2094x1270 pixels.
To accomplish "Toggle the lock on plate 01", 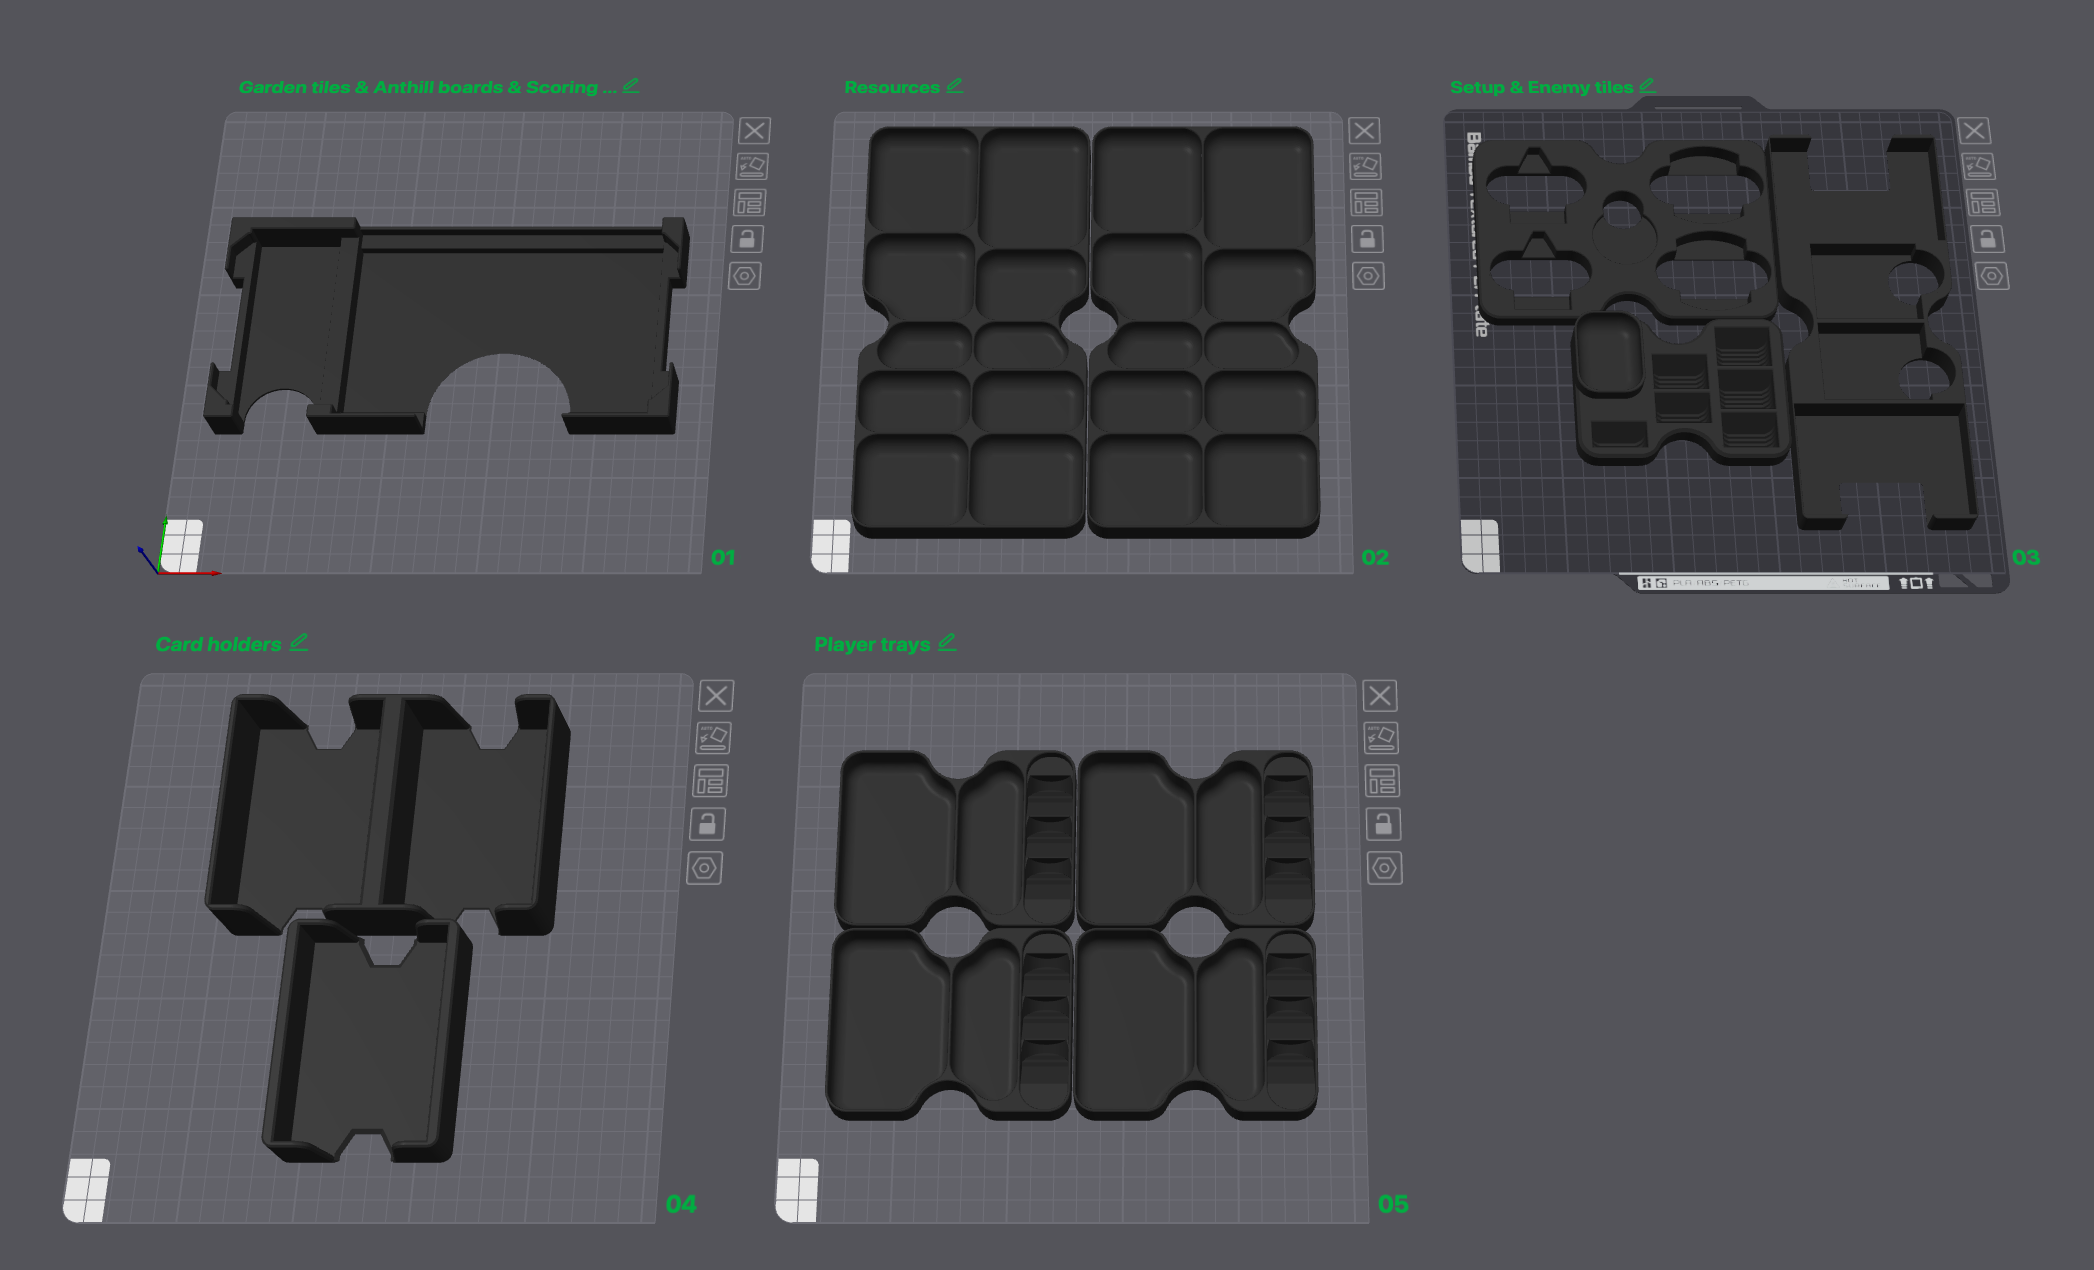I will [747, 239].
